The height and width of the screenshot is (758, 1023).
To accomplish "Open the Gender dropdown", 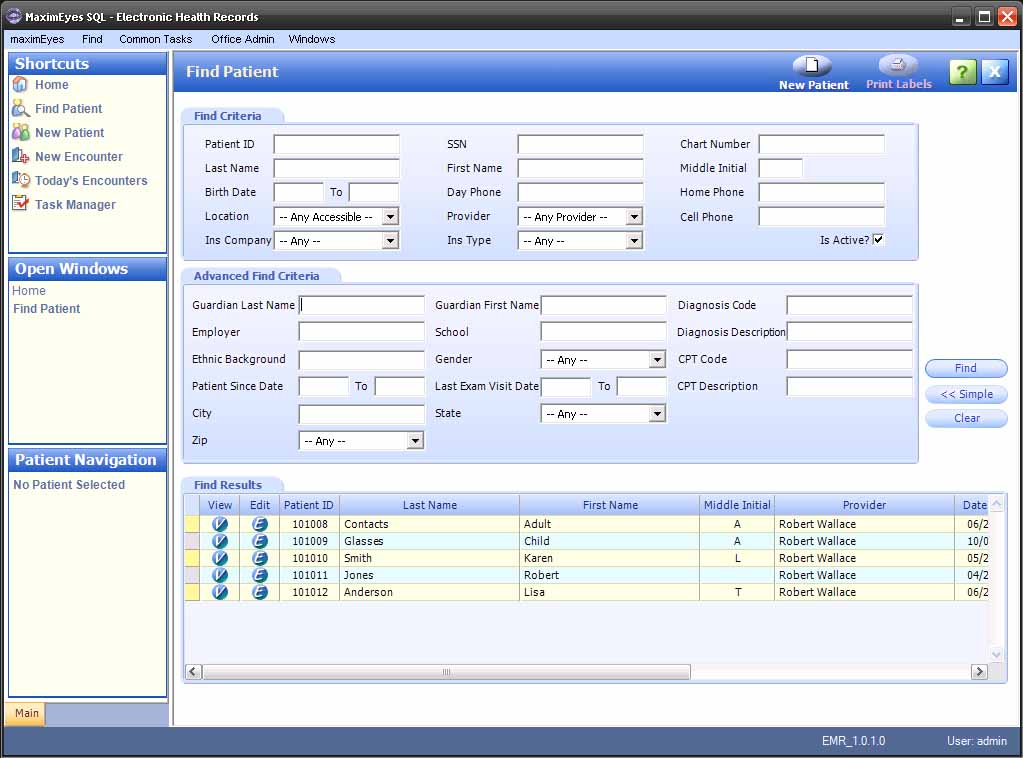I will [657, 359].
